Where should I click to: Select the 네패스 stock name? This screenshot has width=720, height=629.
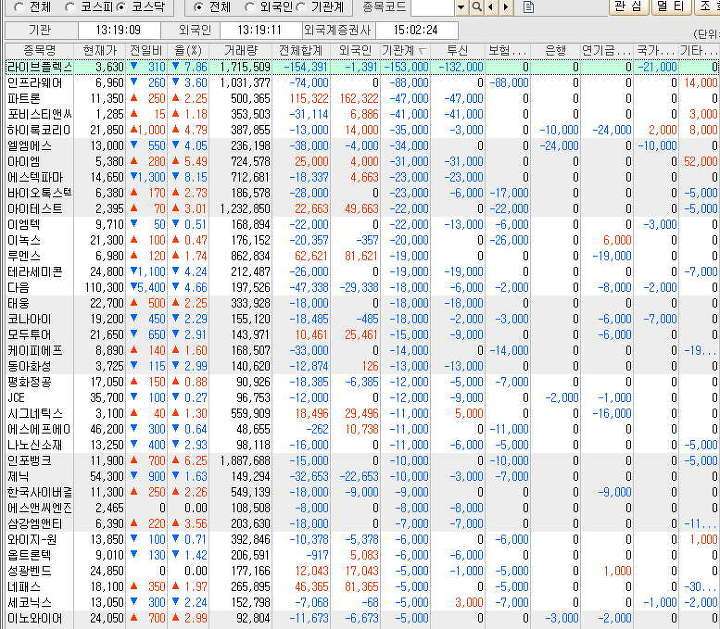coord(24,586)
